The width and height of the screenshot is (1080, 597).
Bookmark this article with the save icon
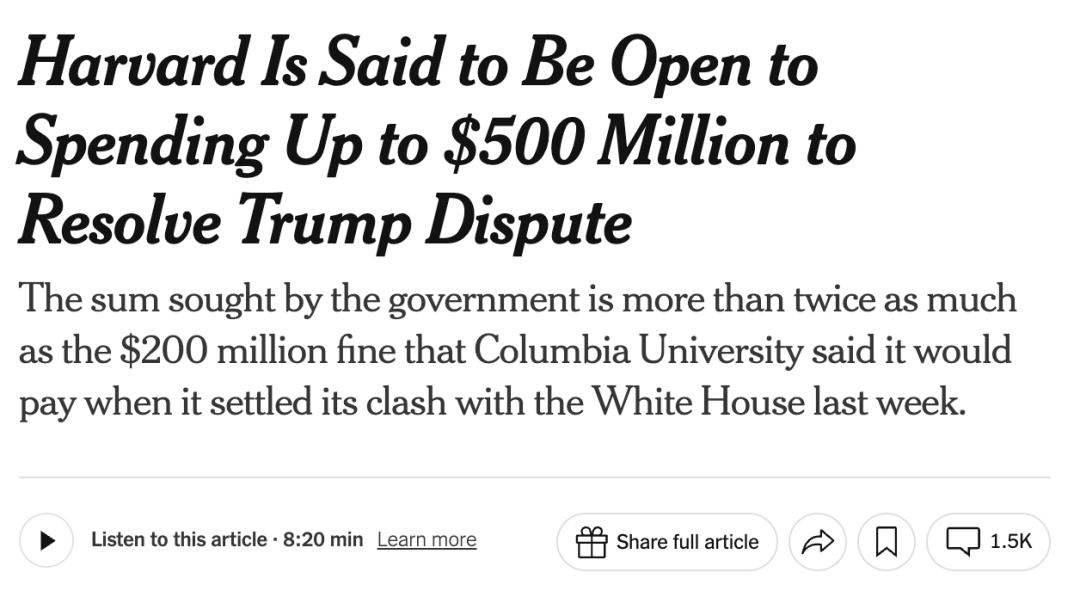pos(886,542)
